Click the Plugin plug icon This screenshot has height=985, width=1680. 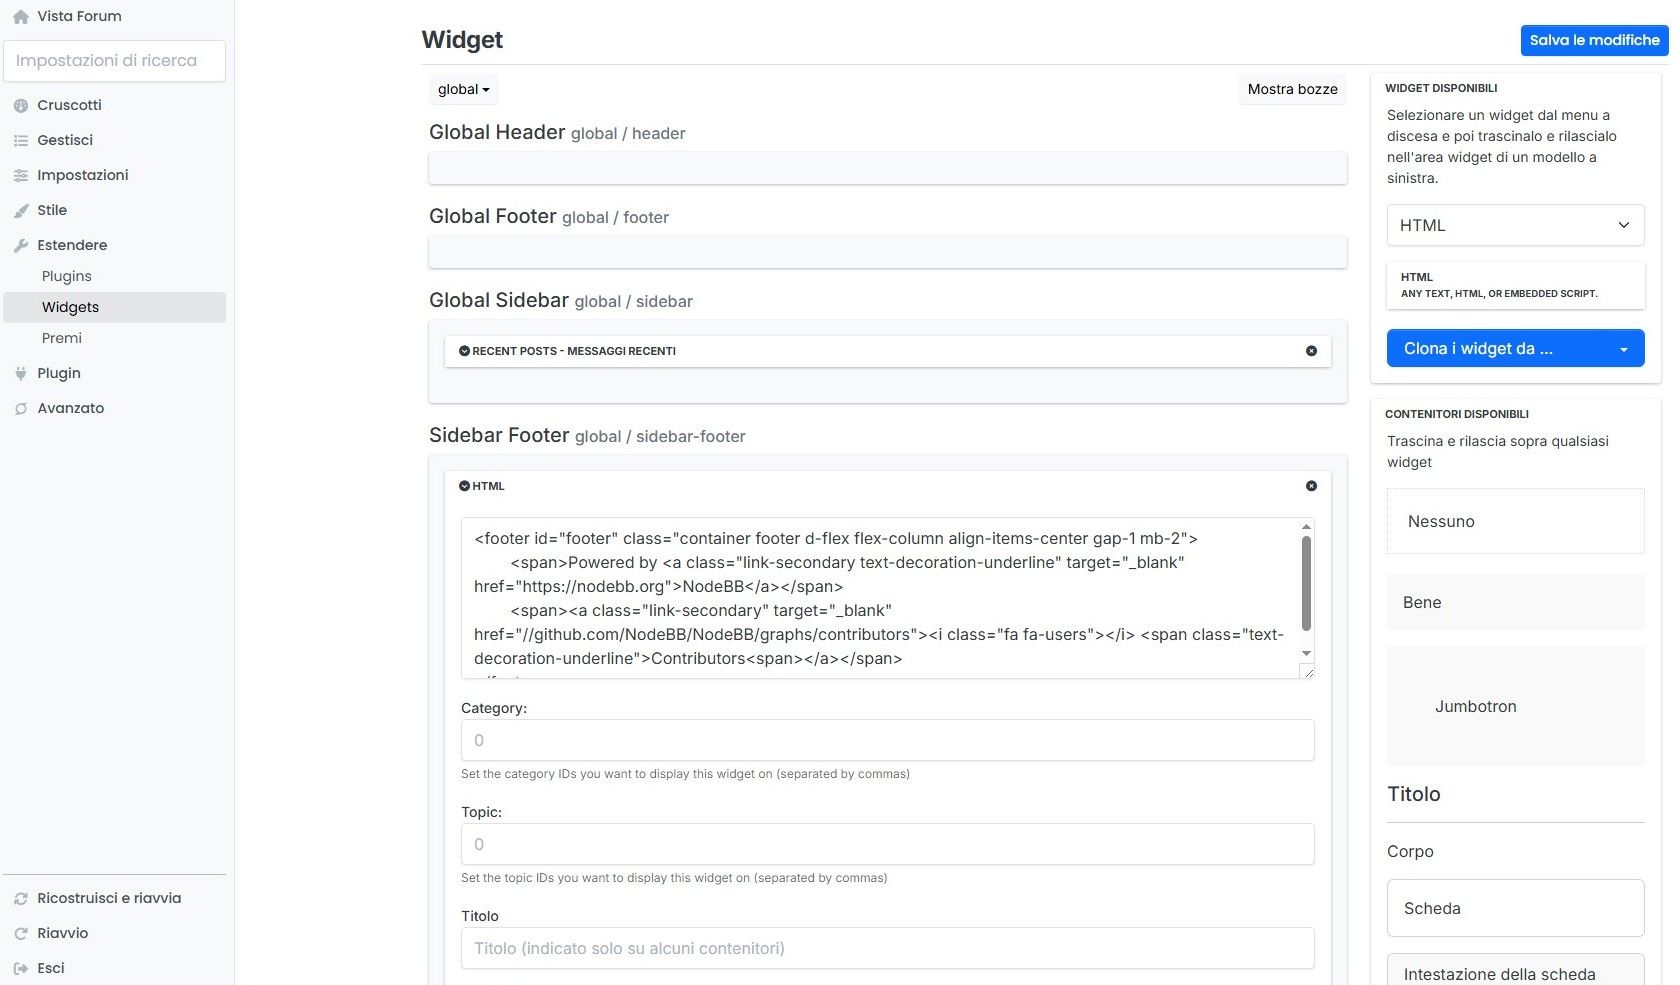point(20,373)
